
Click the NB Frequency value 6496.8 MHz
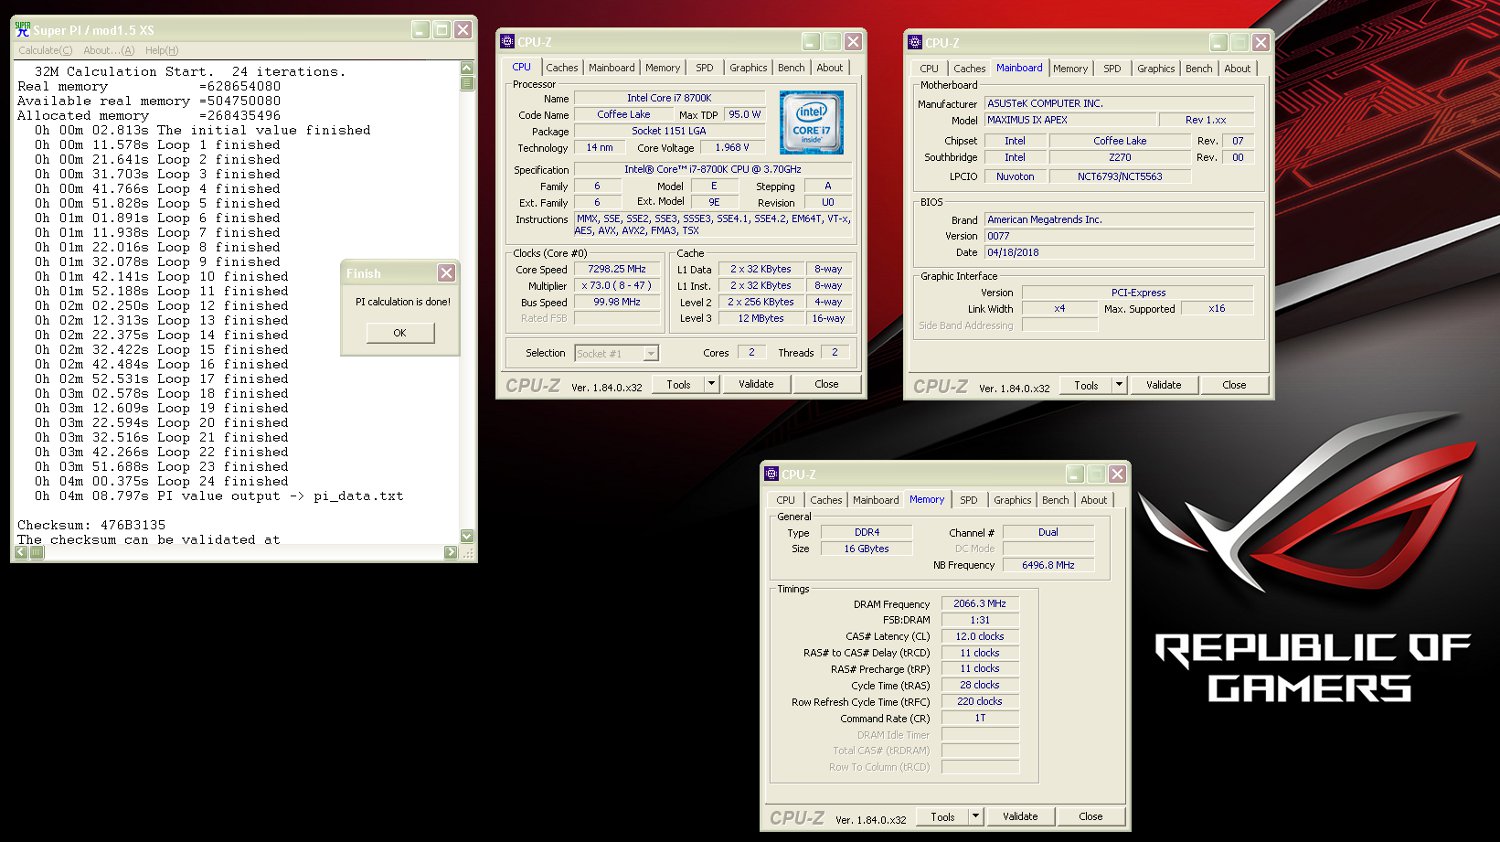1048,566
